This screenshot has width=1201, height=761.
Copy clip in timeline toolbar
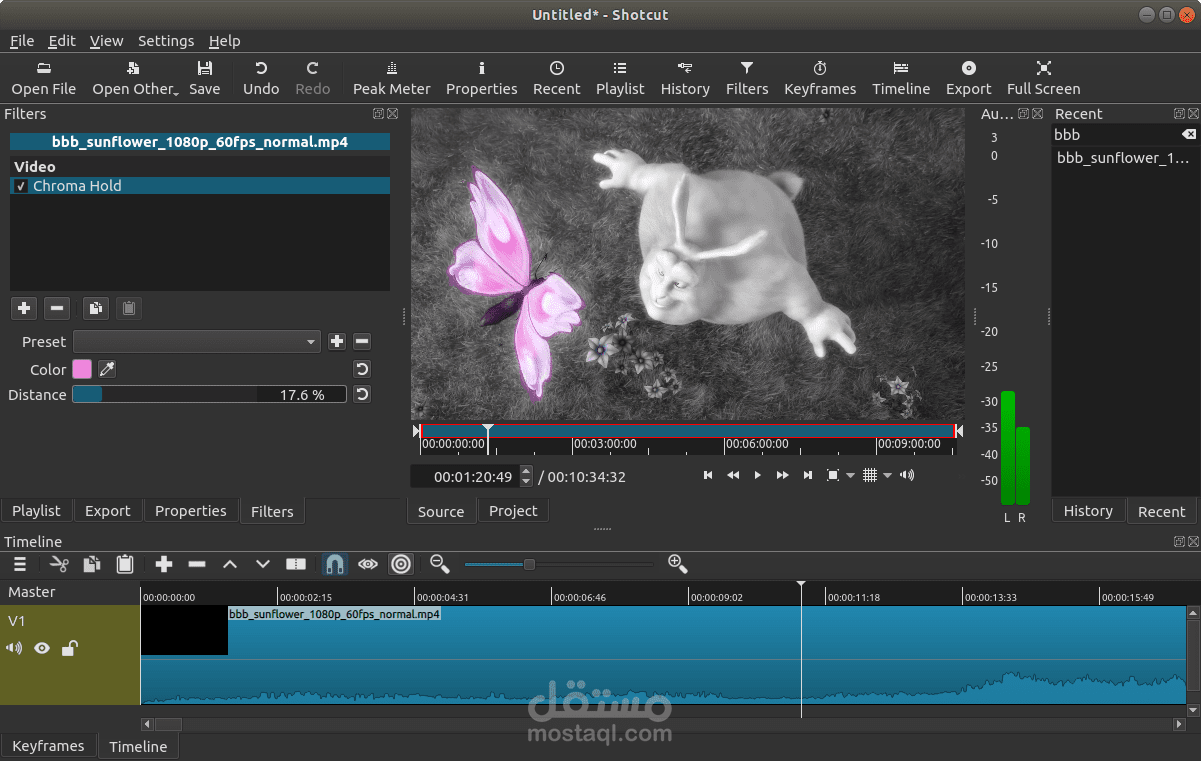pyautogui.click(x=91, y=564)
